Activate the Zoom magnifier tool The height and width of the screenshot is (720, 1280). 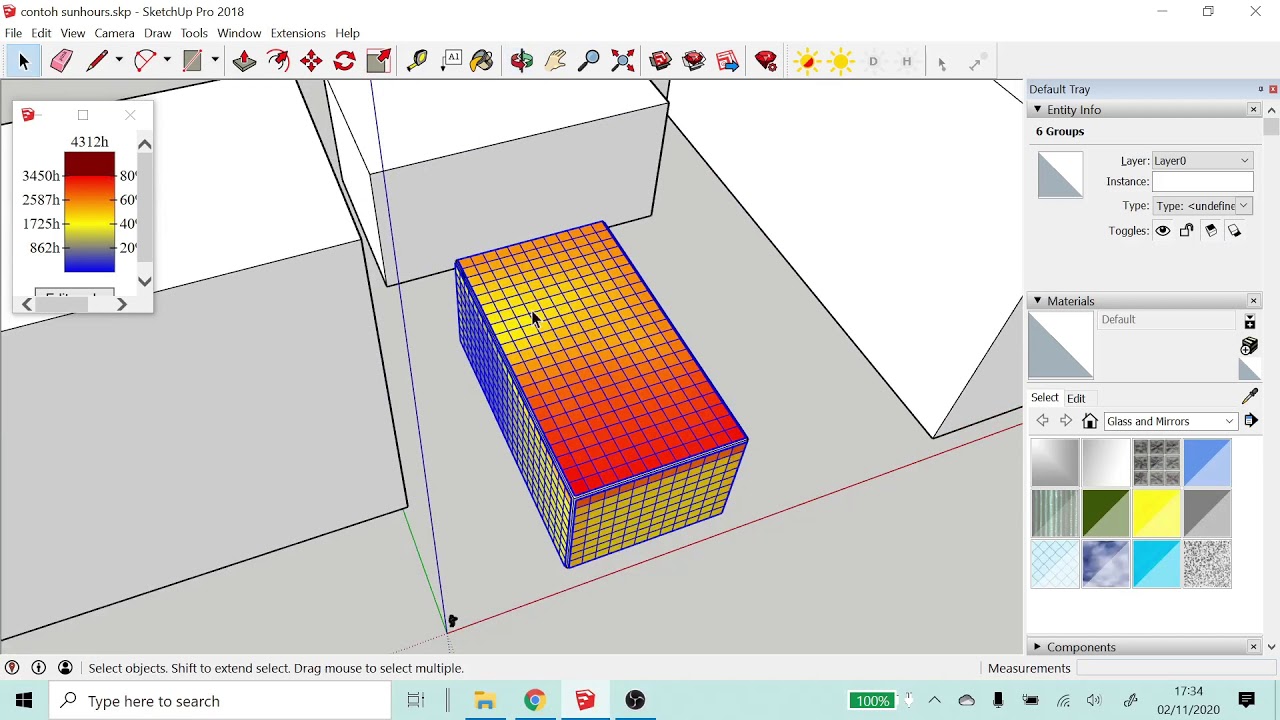point(589,62)
